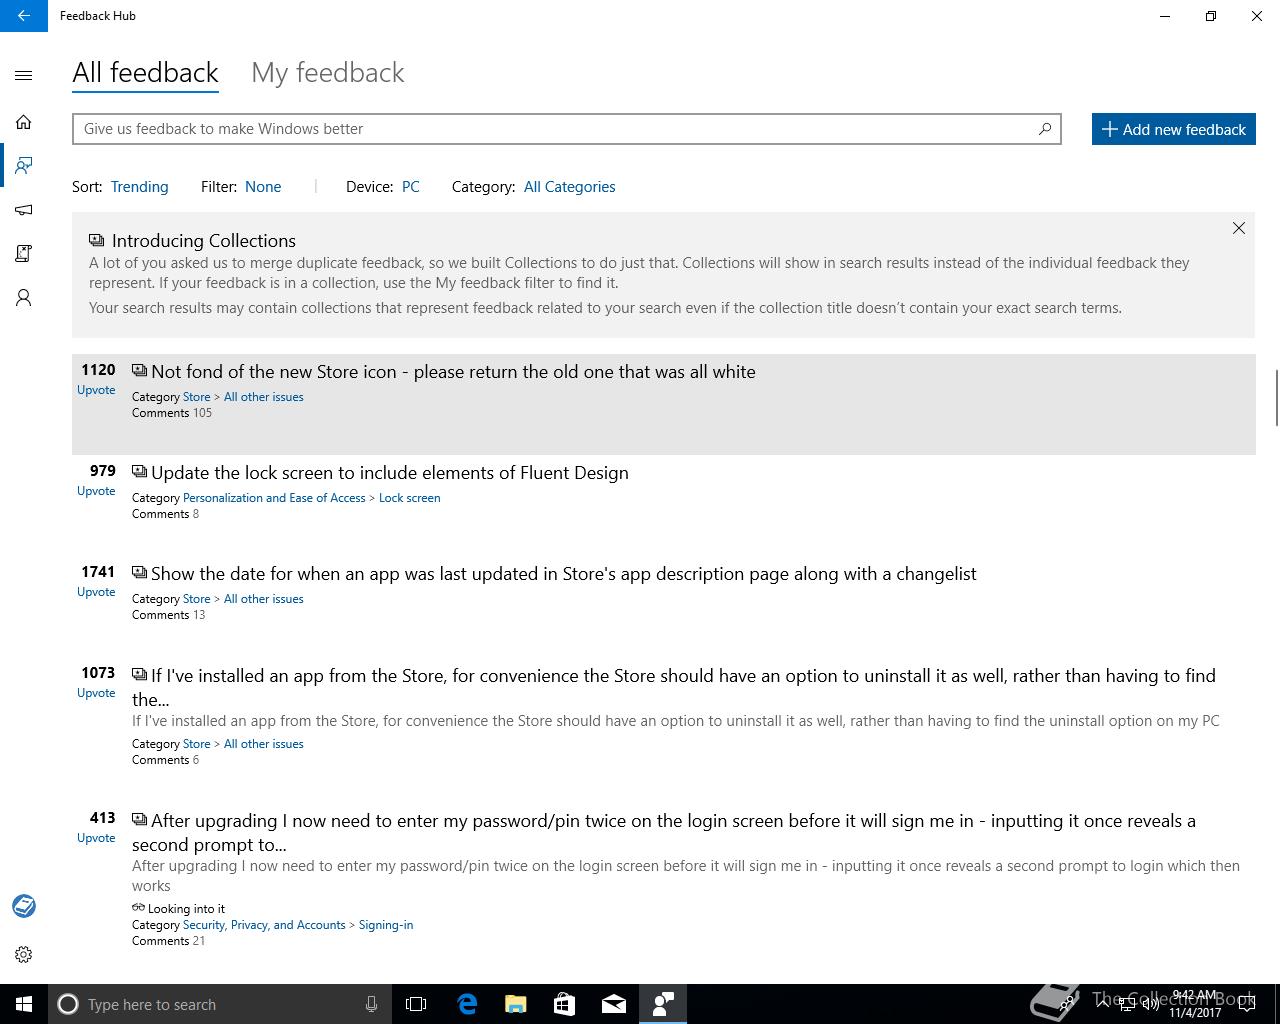Upvote the password/pin feedback with 413 votes
Image resolution: width=1280 pixels, height=1024 pixels.
96,838
